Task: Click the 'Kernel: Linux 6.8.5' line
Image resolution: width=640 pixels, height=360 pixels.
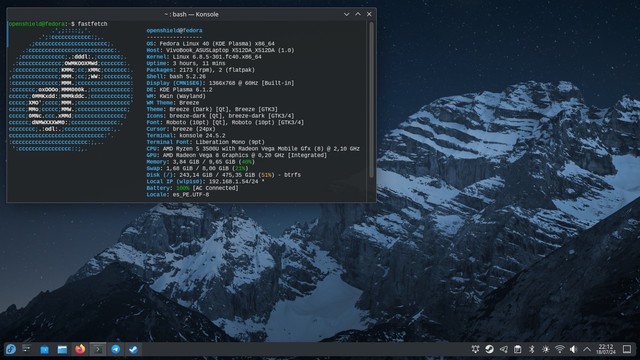Action: (204, 57)
